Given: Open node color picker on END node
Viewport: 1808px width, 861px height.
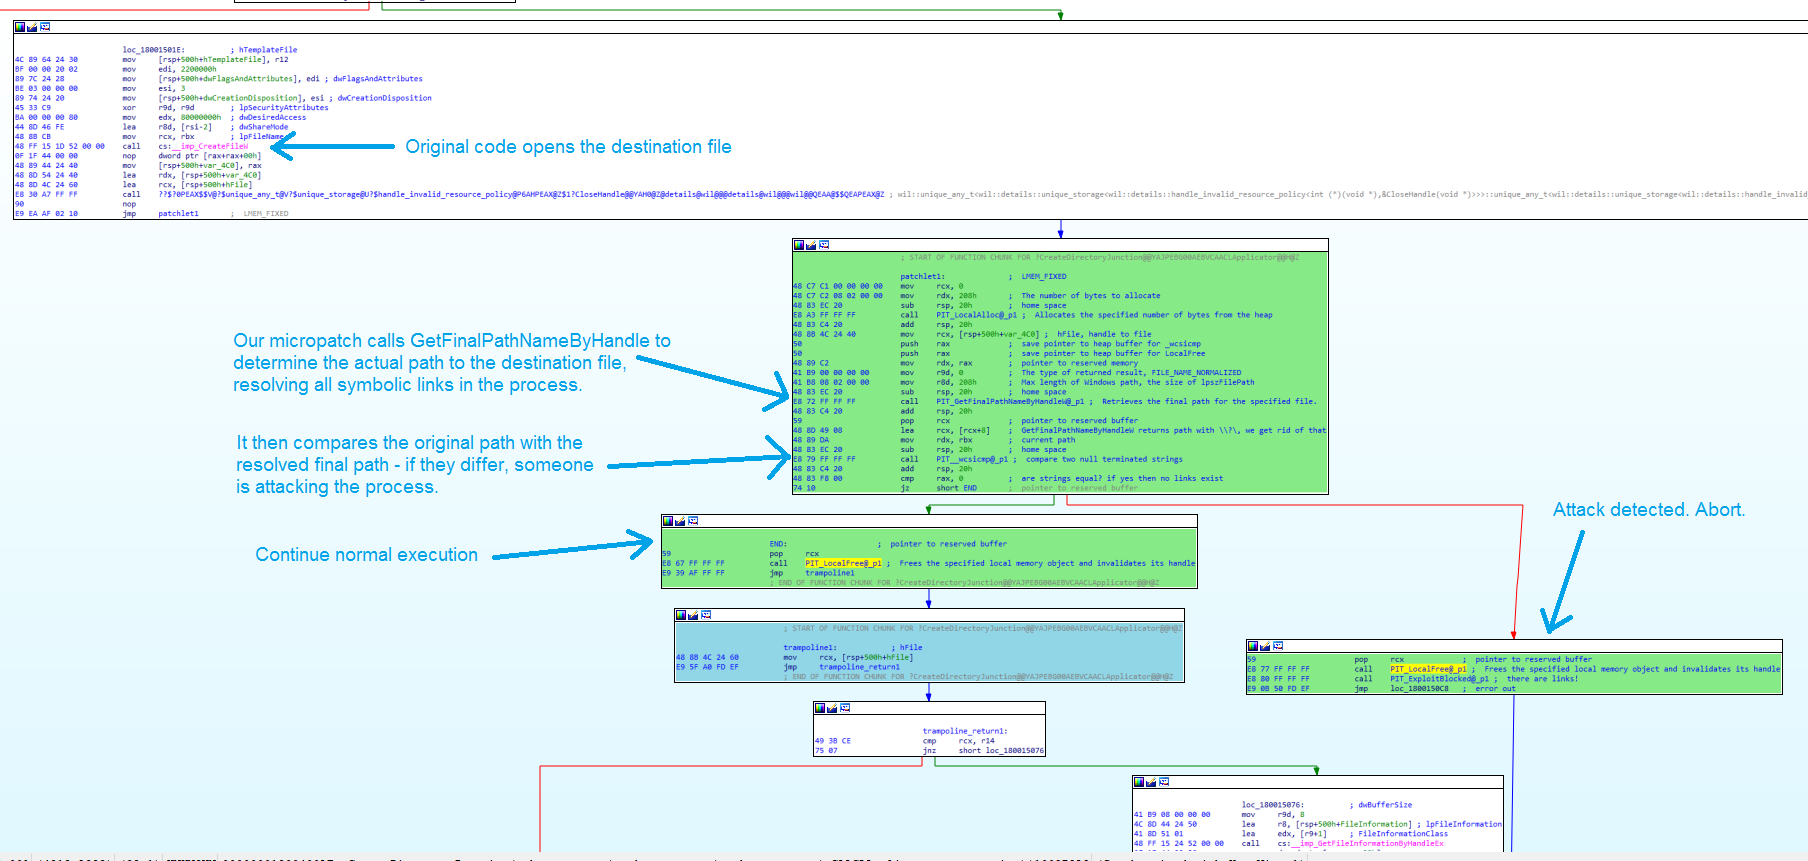Looking at the screenshot, I should pyautogui.click(x=667, y=521).
